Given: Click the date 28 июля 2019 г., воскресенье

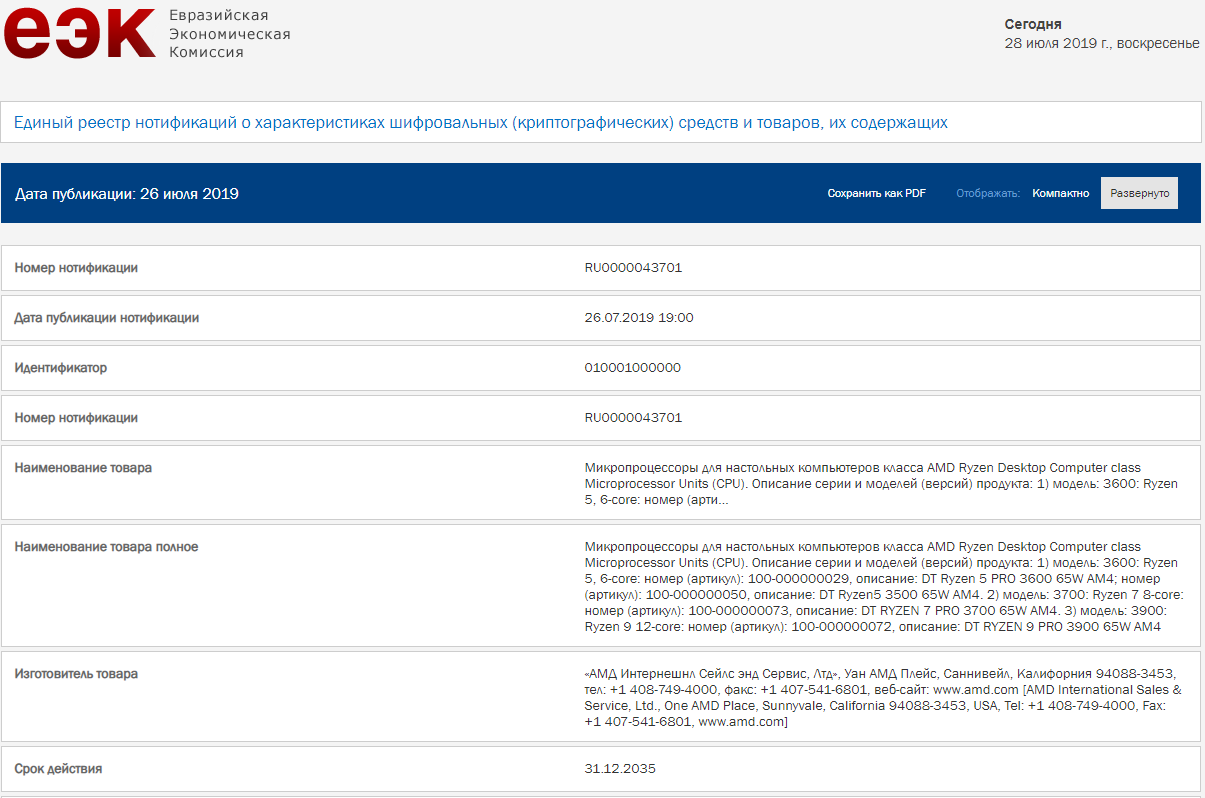Looking at the screenshot, I should 1102,43.
